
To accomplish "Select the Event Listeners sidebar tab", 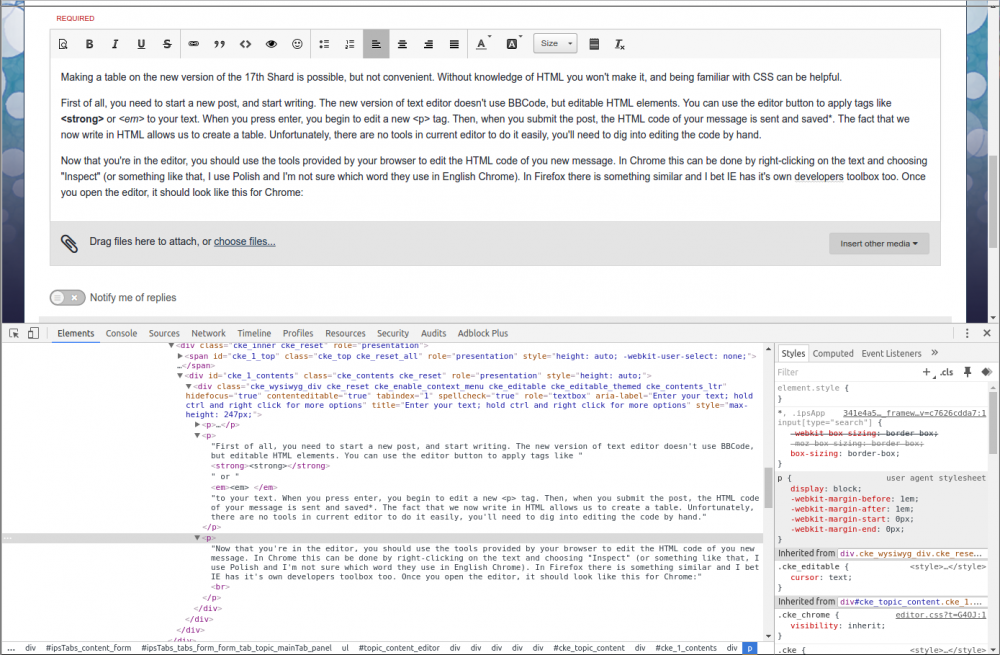I will coord(892,353).
